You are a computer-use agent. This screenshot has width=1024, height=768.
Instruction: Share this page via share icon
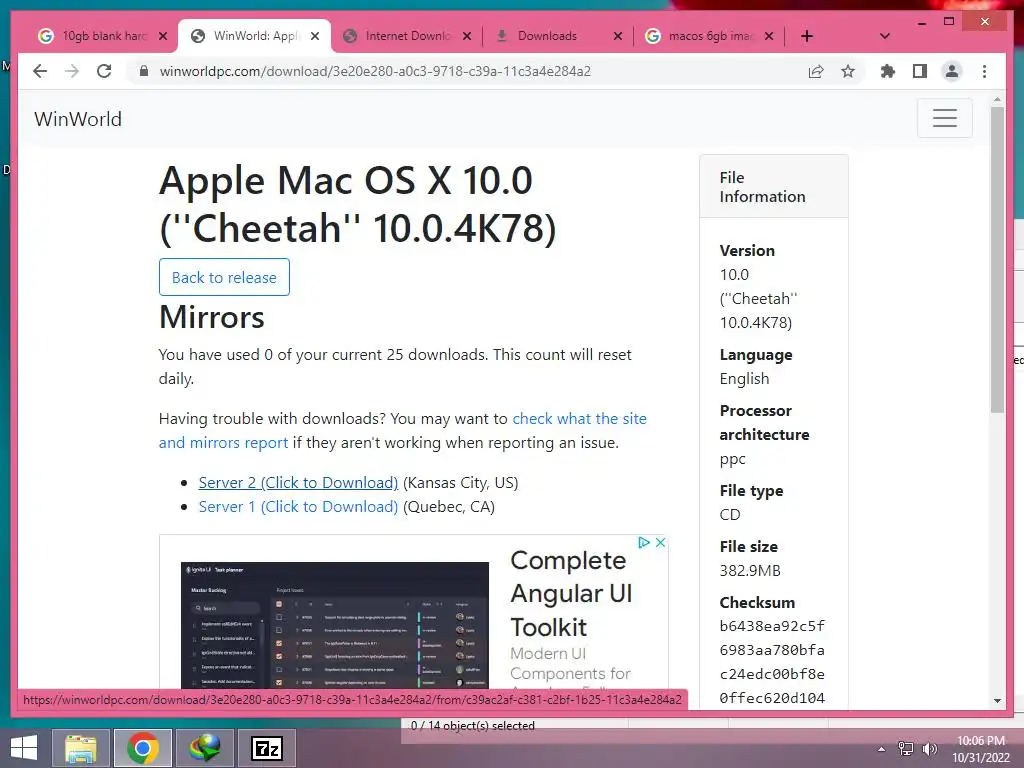click(x=816, y=71)
